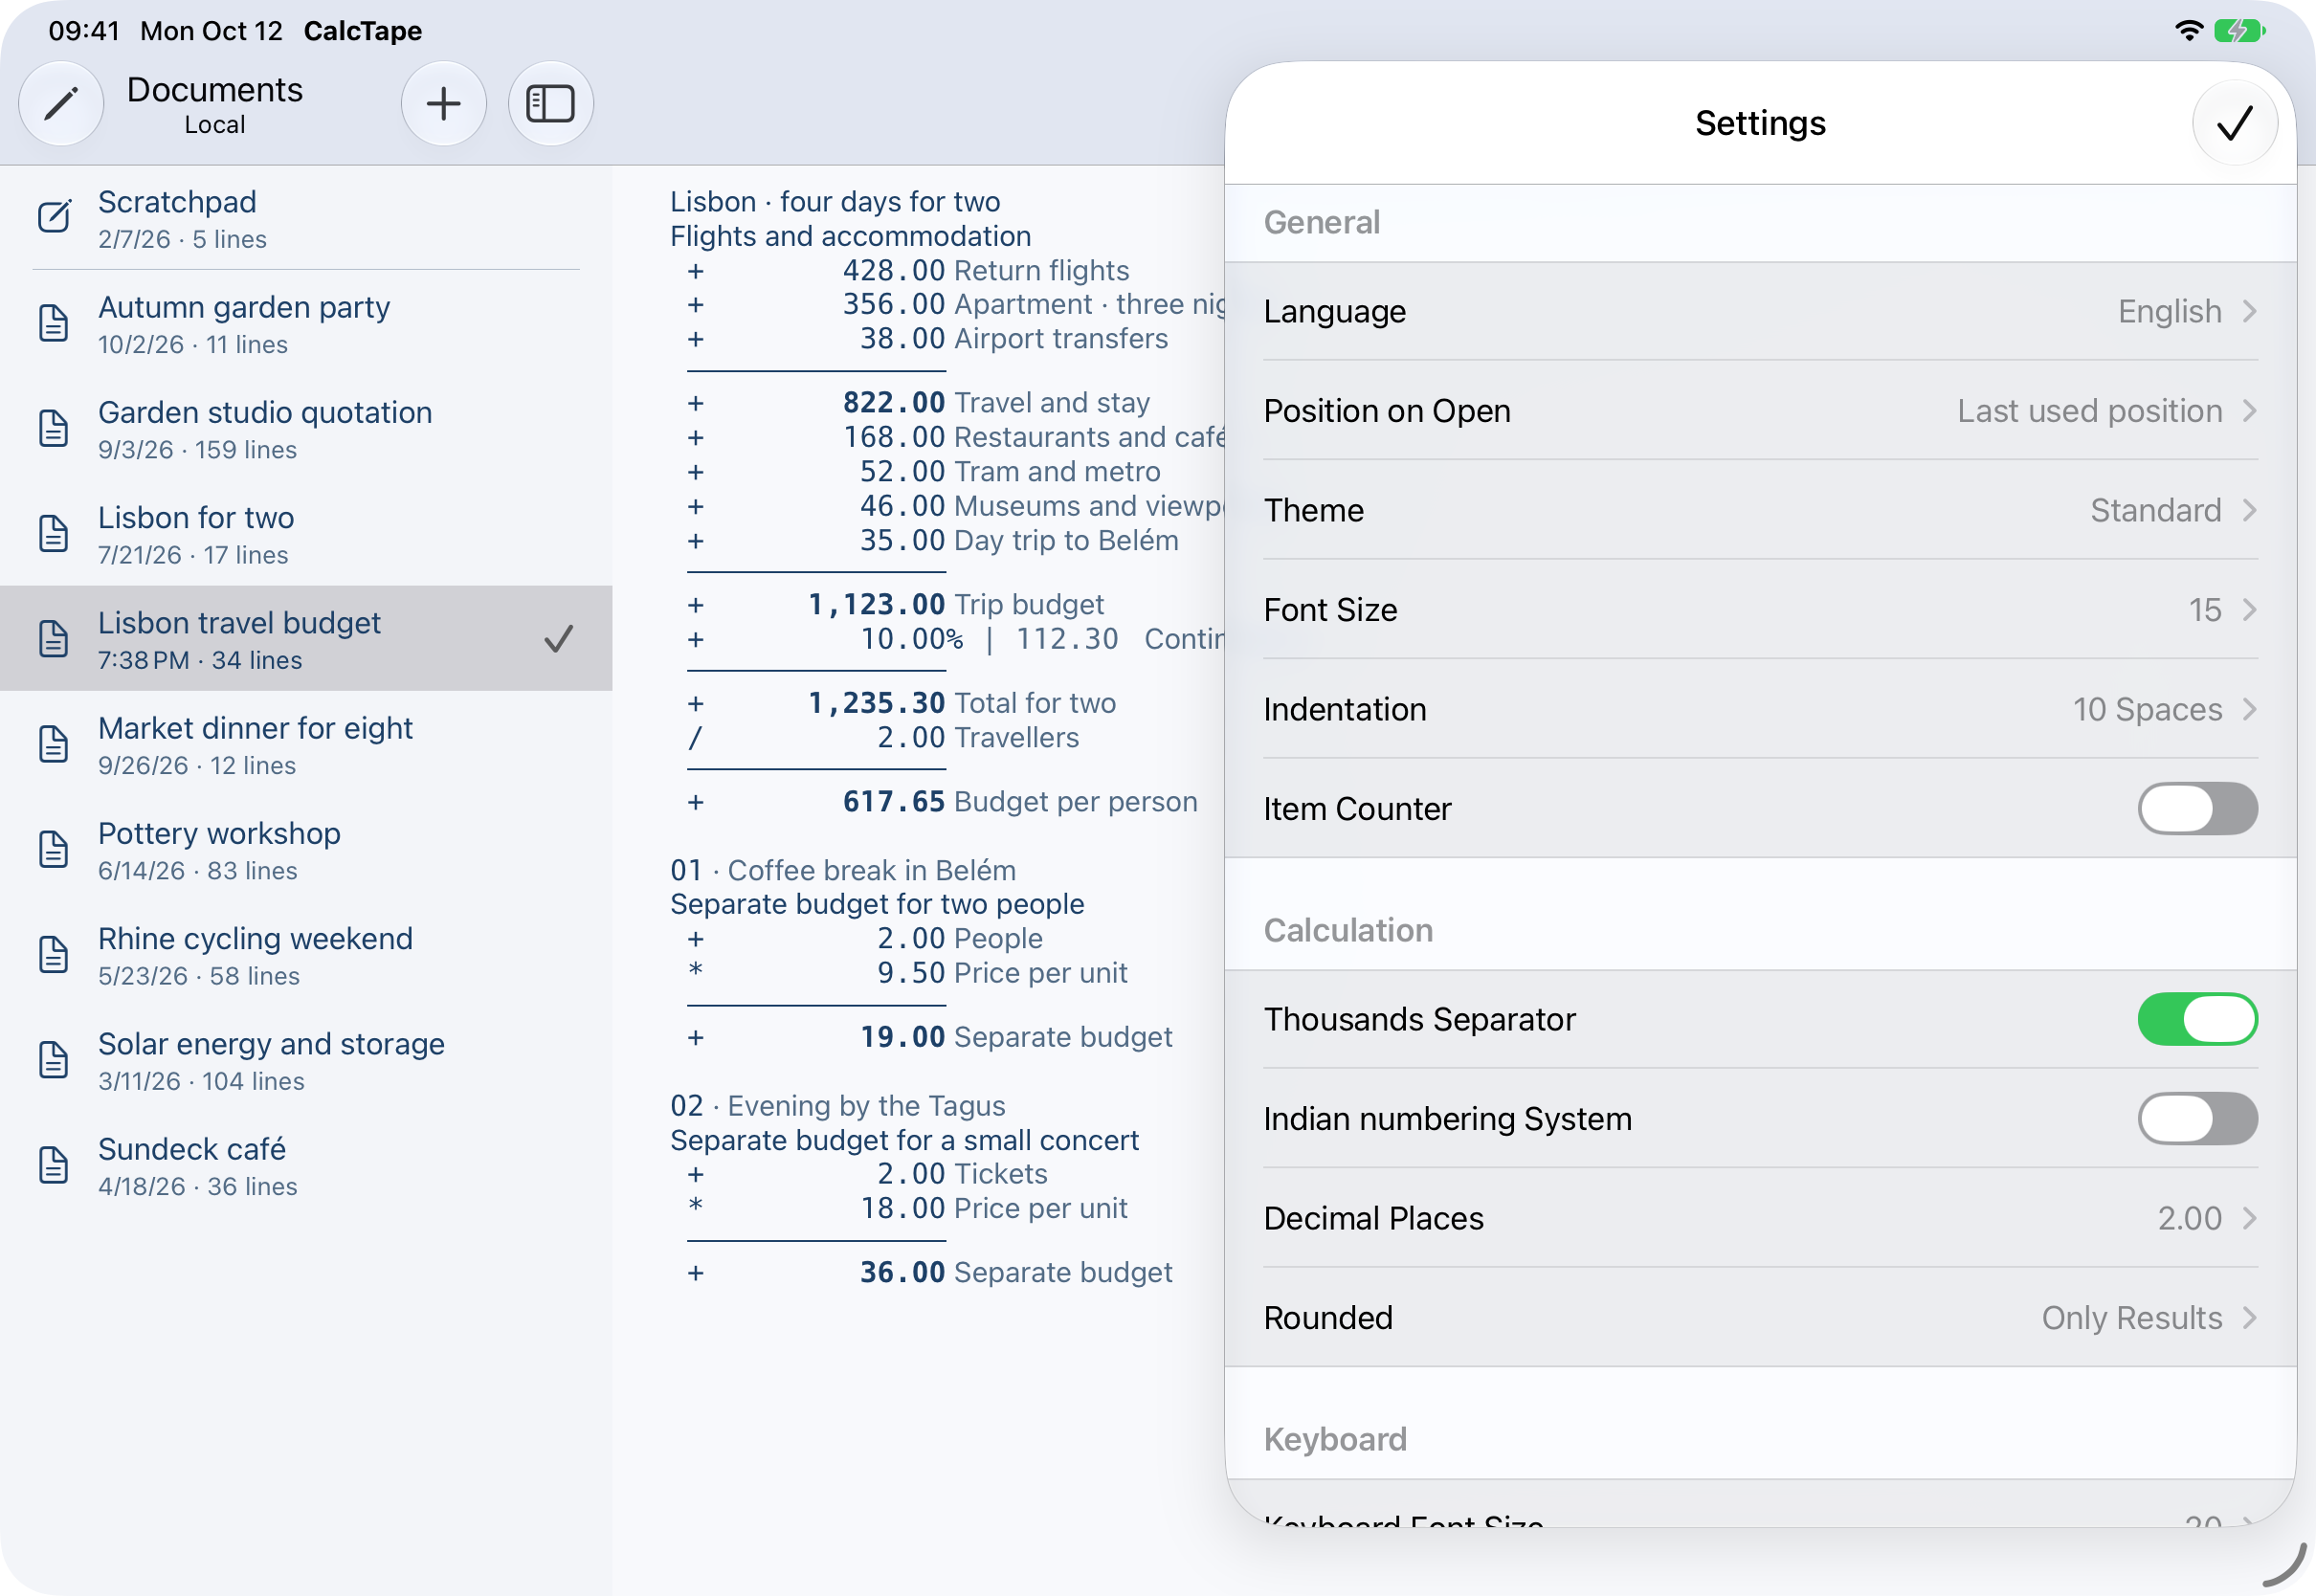Click the Documents Local title
Image resolution: width=2316 pixels, height=1596 pixels.
[x=215, y=104]
